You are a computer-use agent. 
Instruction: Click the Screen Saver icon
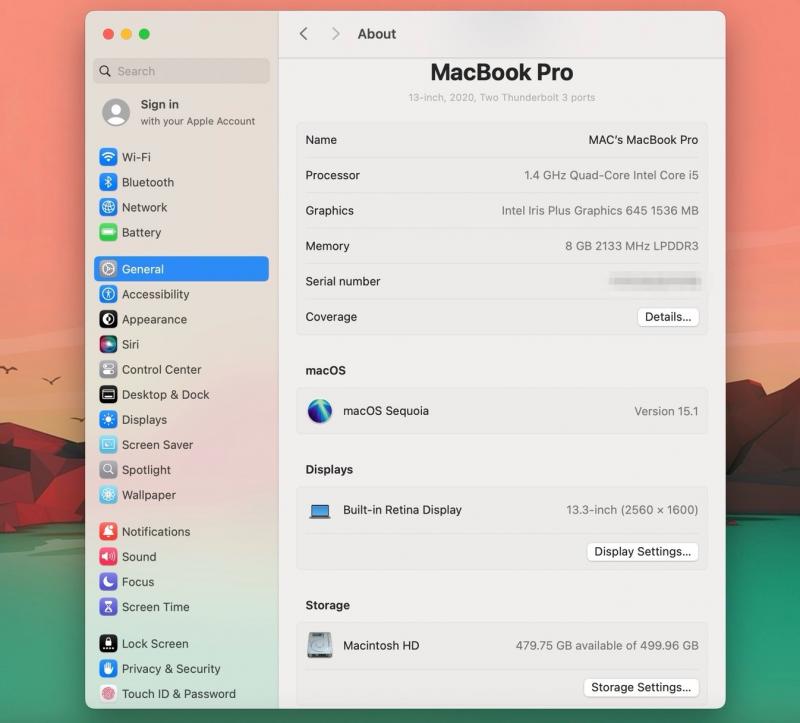pos(108,444)
